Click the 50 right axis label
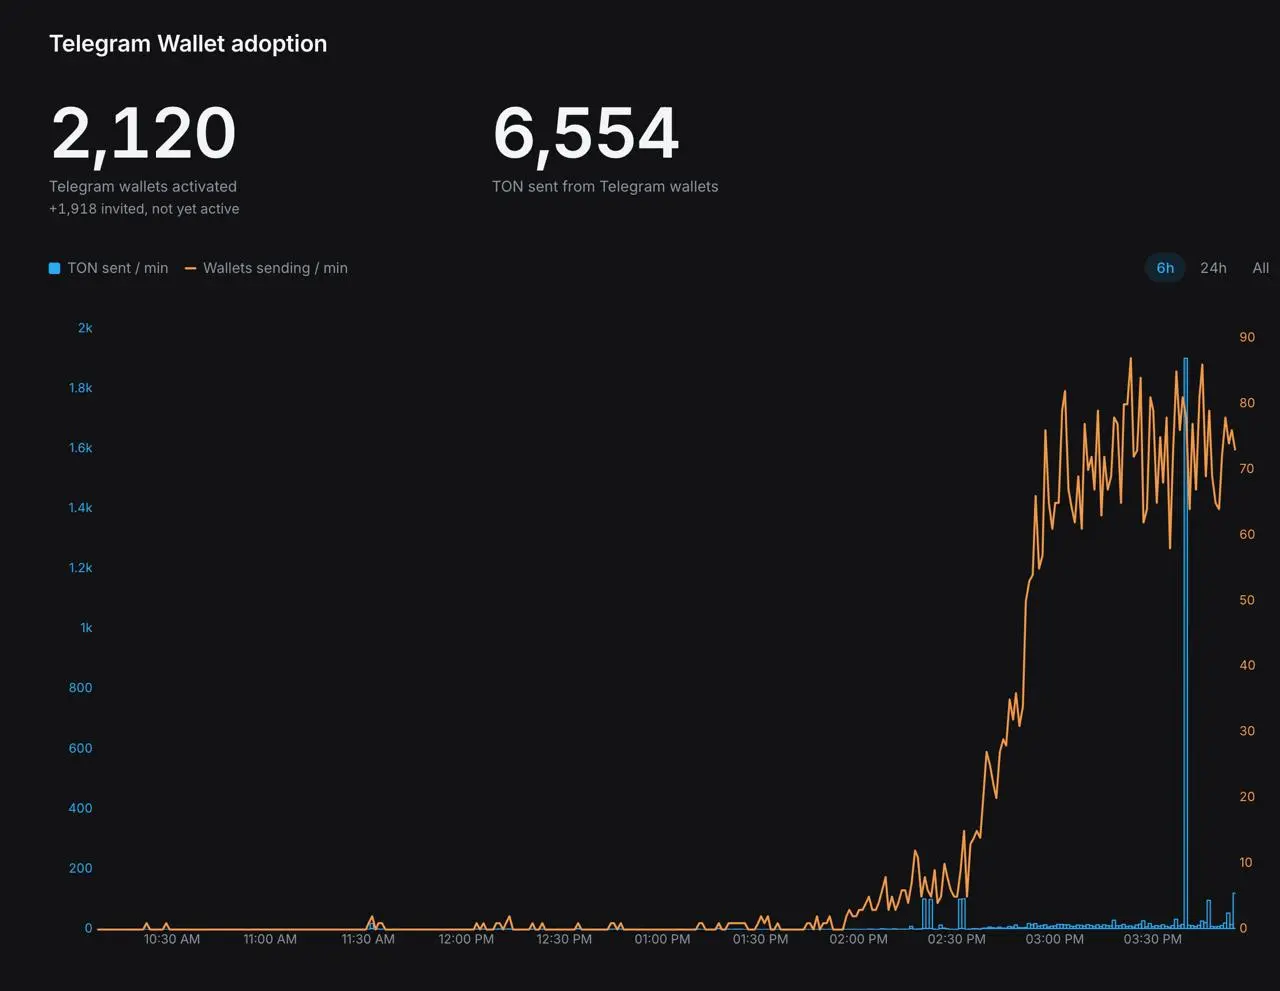The image size is (1280, 991). pos(1247,600)
